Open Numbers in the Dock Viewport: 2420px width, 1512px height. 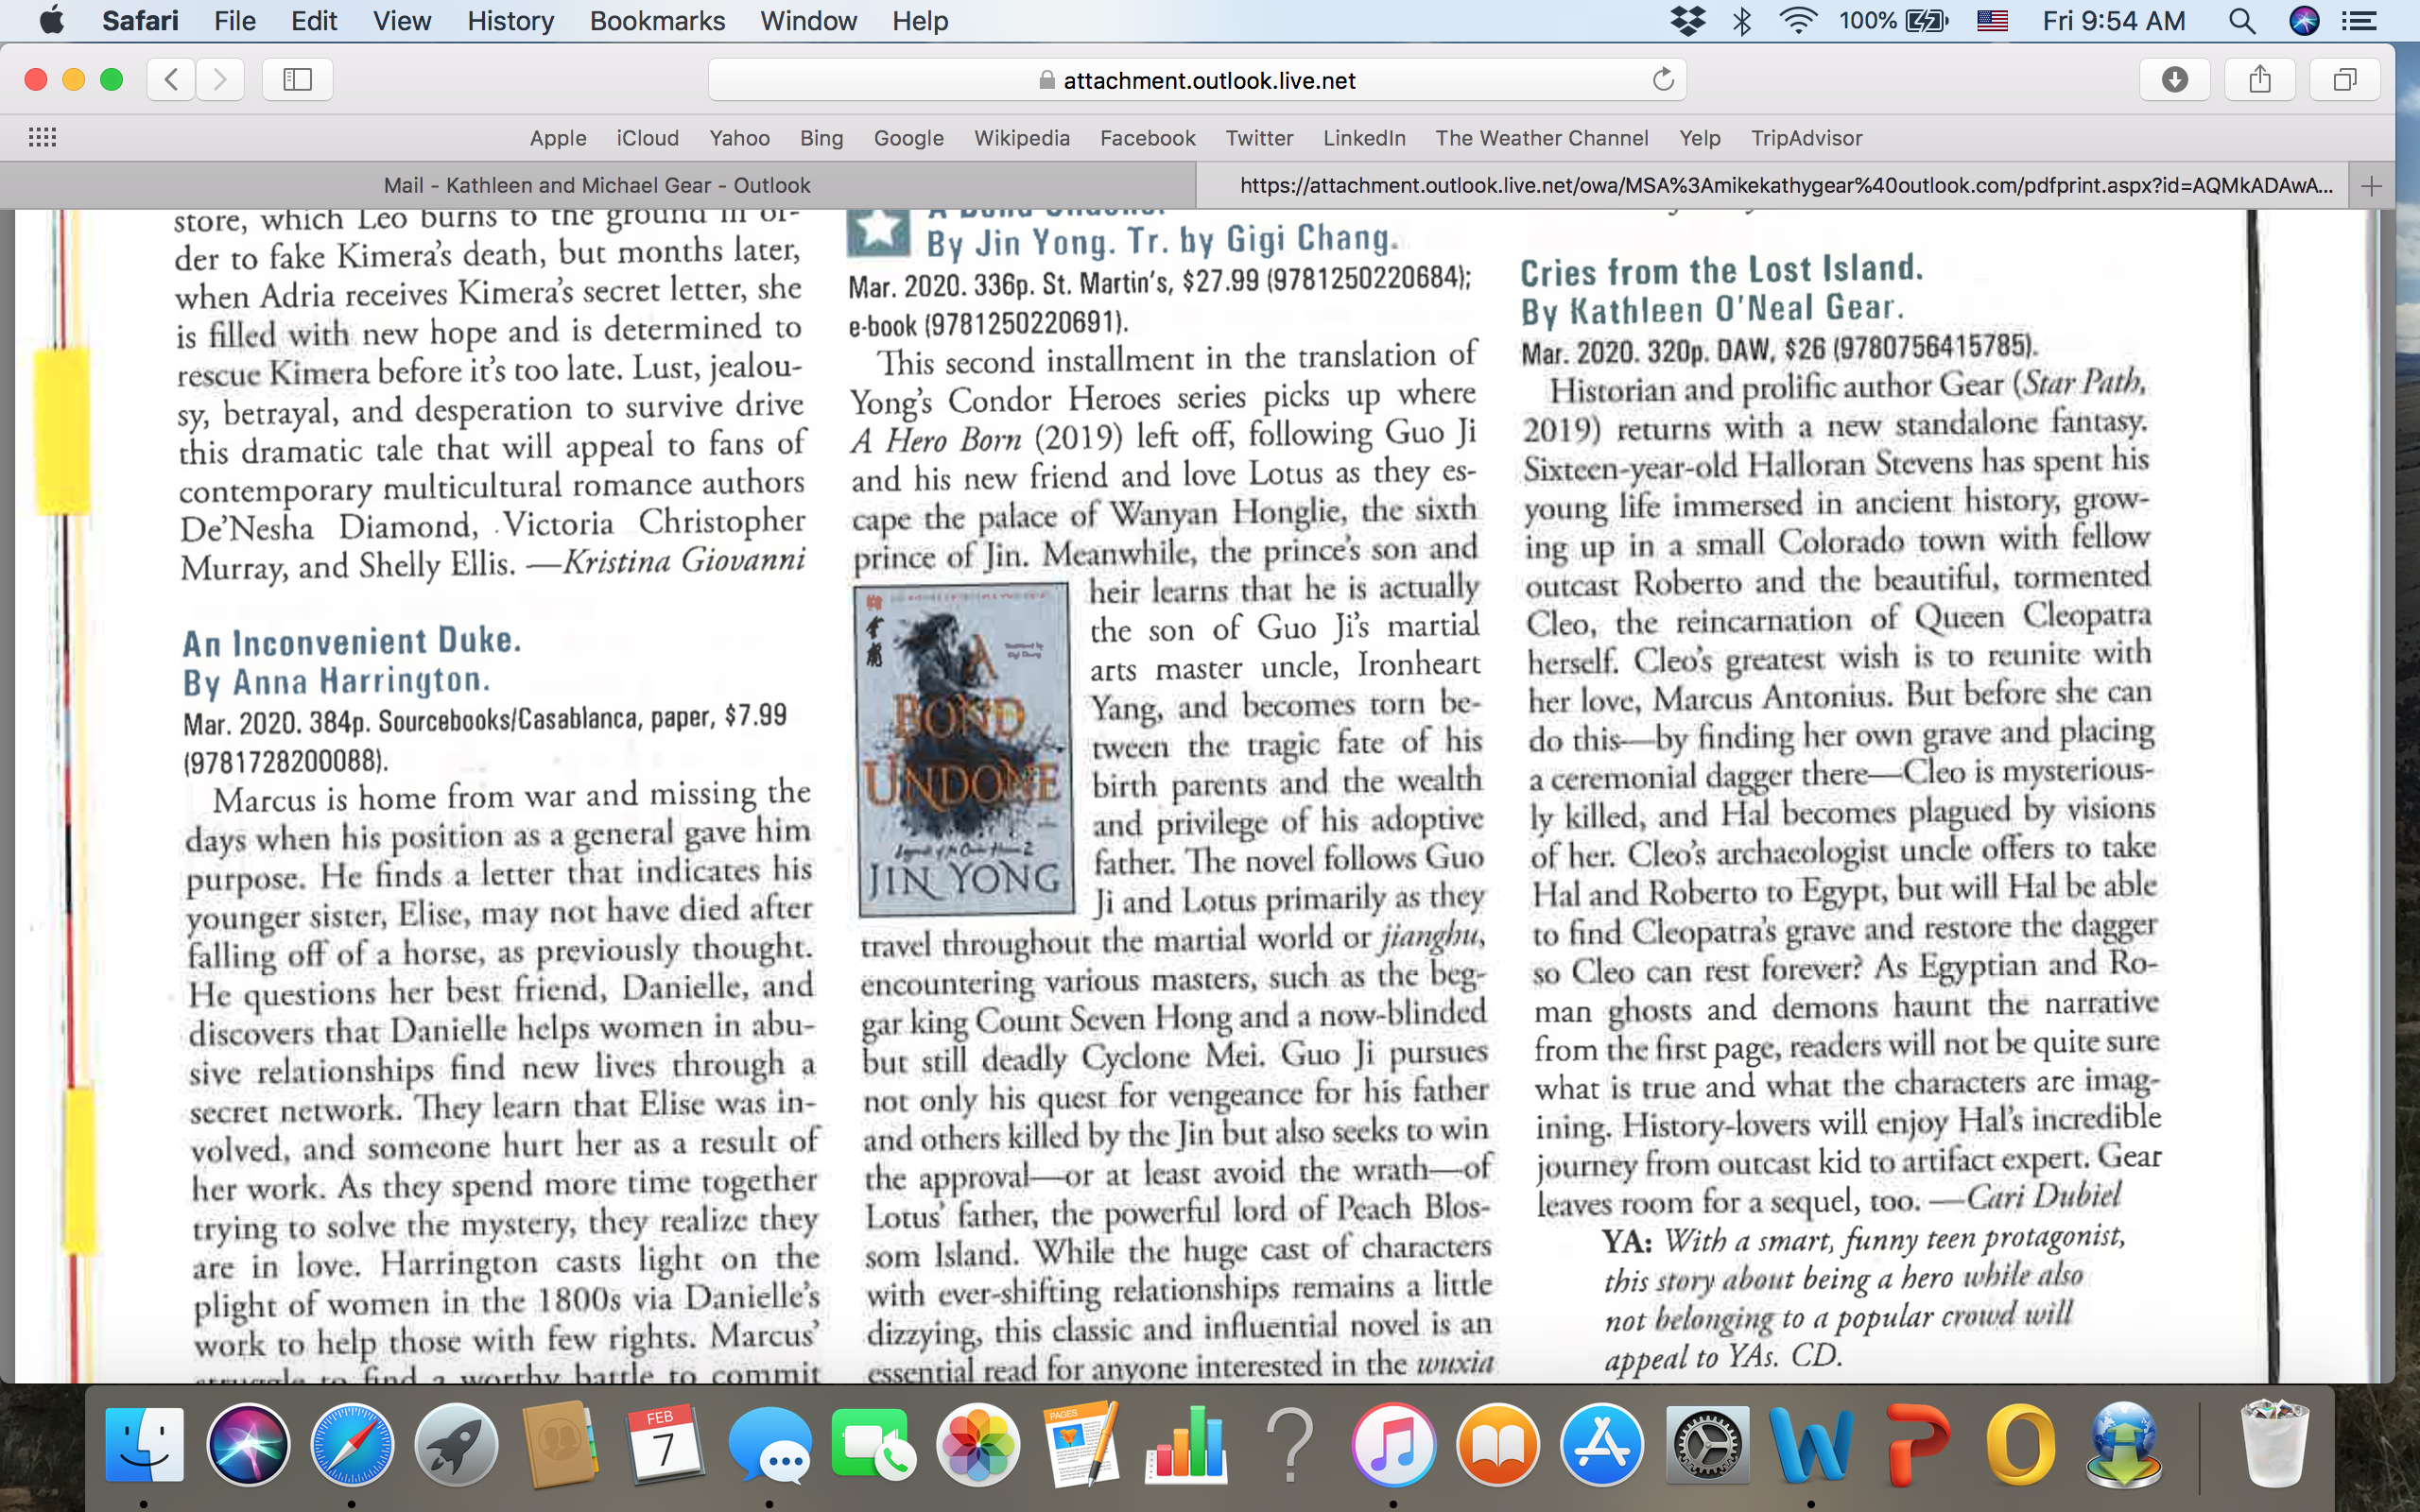tap(1186, 1444)
